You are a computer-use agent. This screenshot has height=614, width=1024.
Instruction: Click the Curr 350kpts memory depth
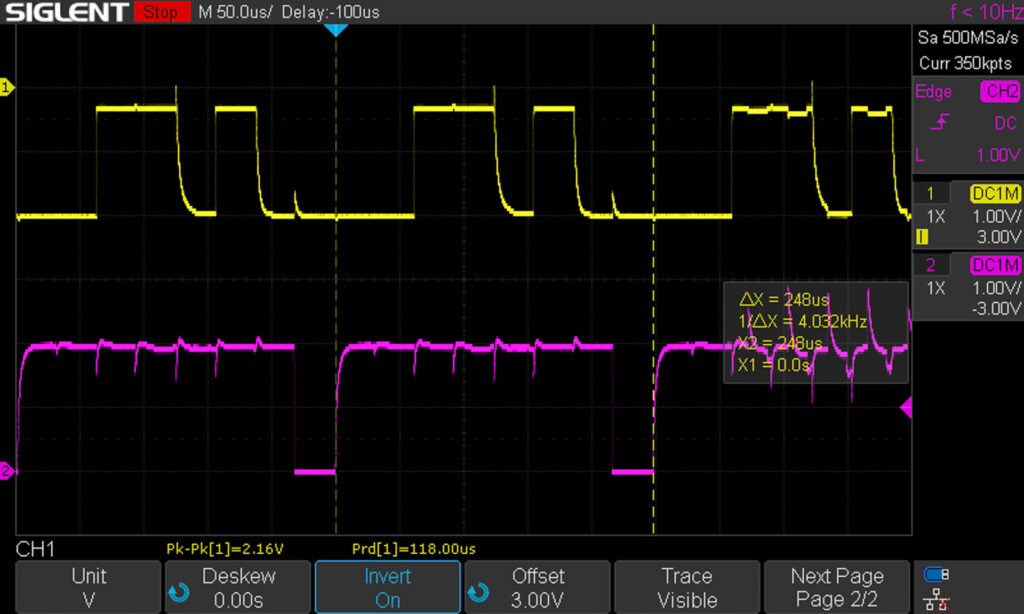pos(965,63)
